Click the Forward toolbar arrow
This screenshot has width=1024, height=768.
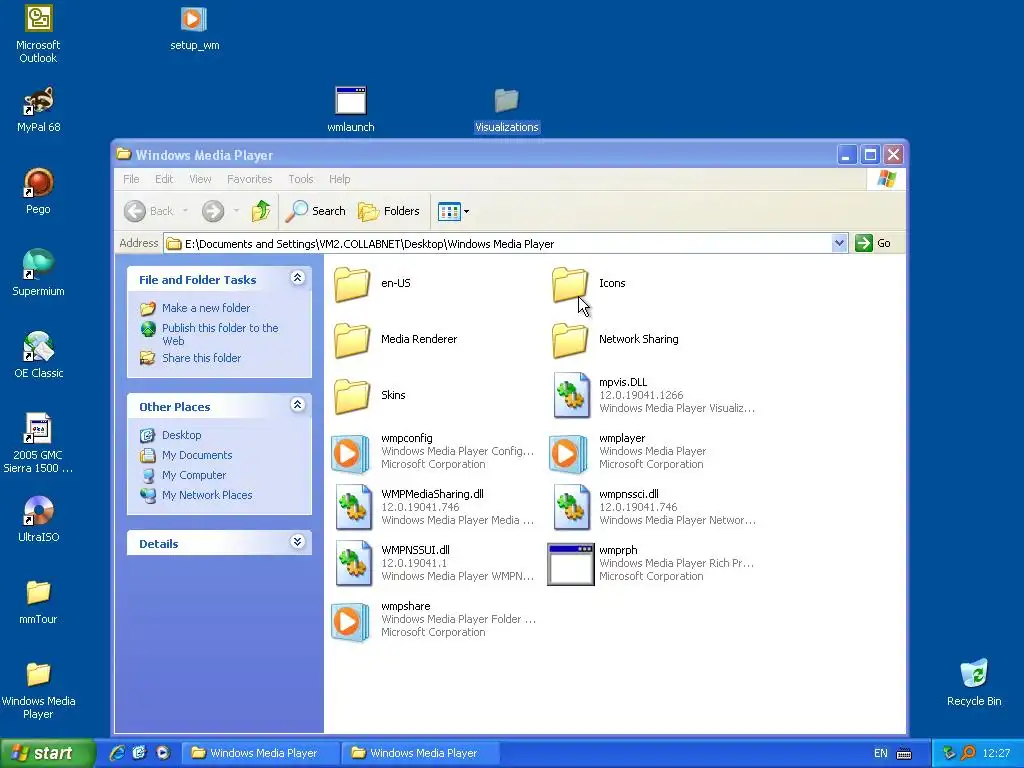pos(213,211)
